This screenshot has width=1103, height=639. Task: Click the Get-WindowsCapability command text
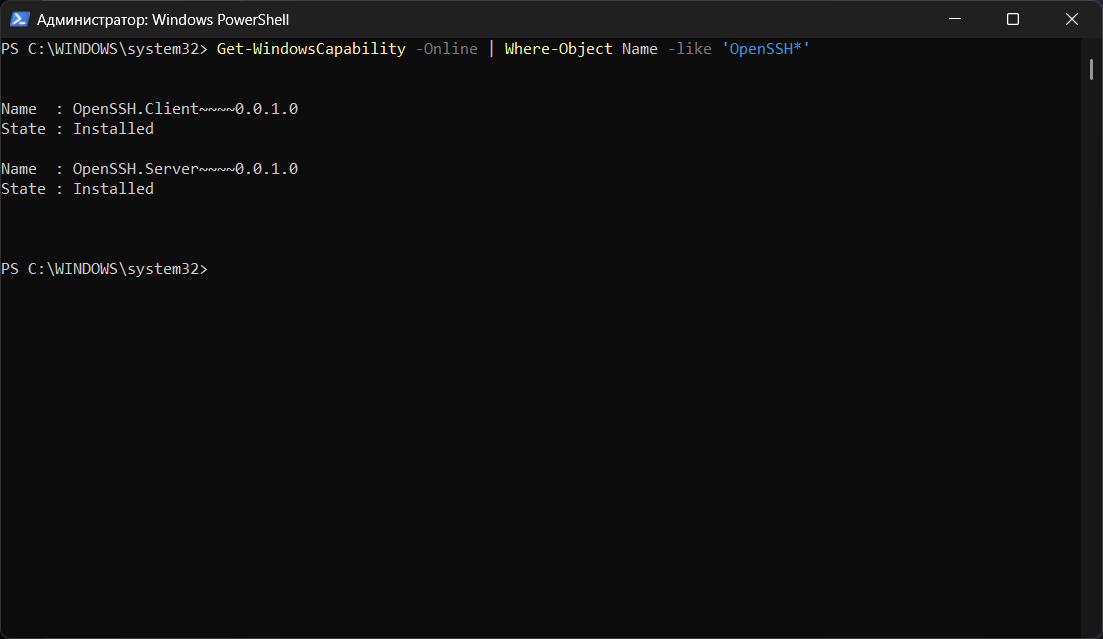tap(311, 49)
